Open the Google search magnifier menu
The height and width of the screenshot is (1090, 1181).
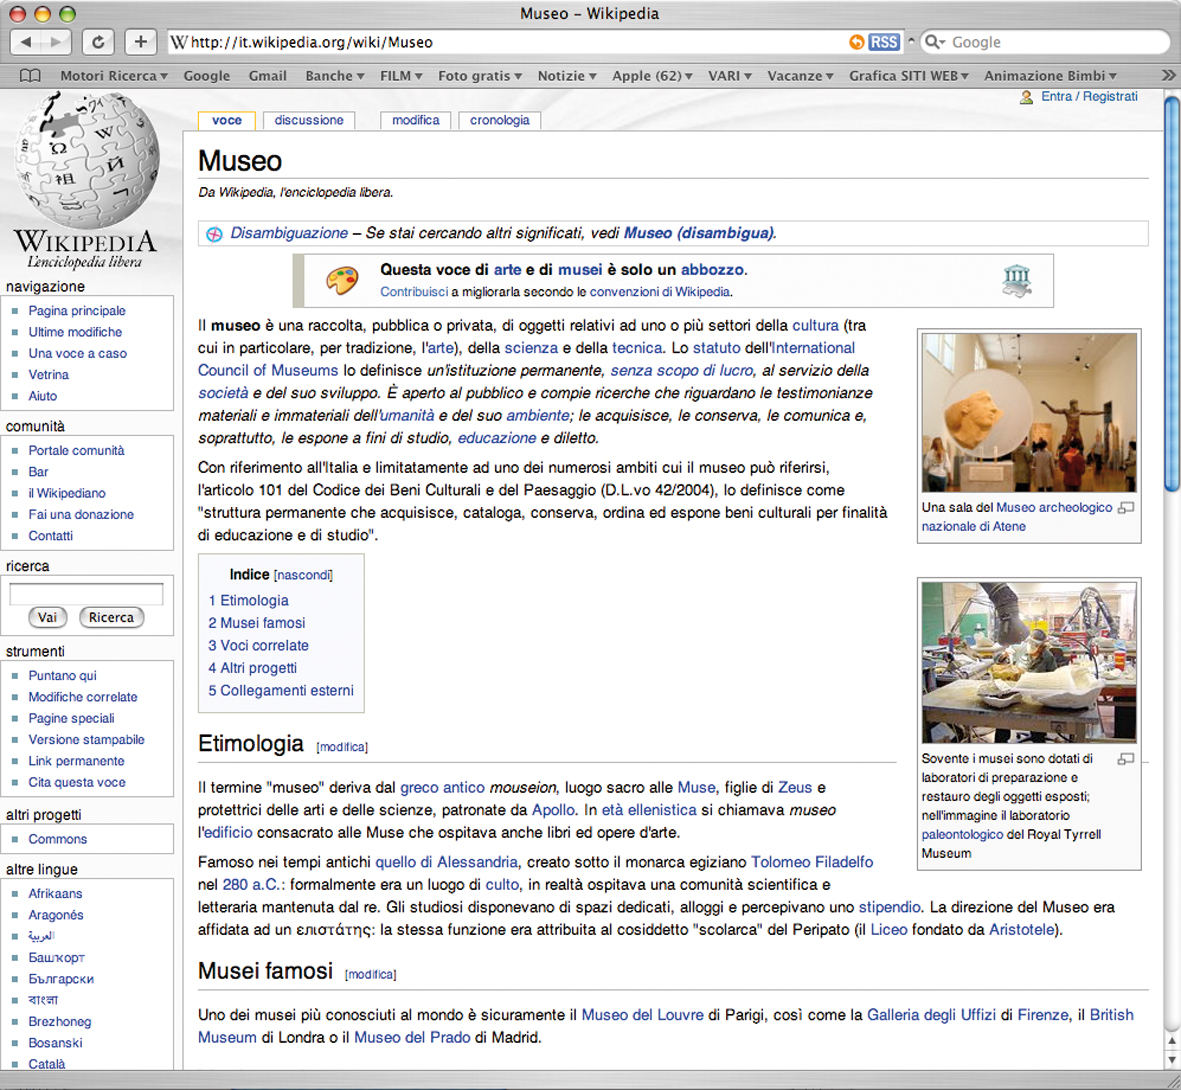(935, 42)
